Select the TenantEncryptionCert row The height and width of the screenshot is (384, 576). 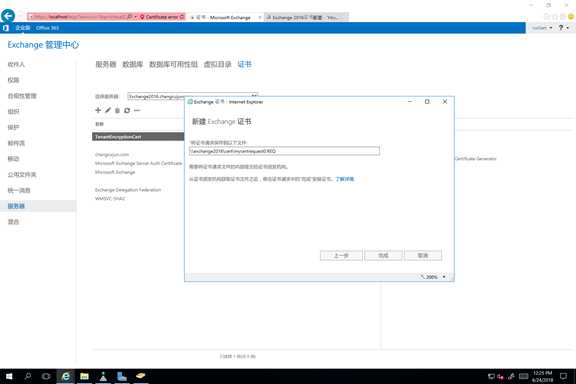click(x=138, y=137)
